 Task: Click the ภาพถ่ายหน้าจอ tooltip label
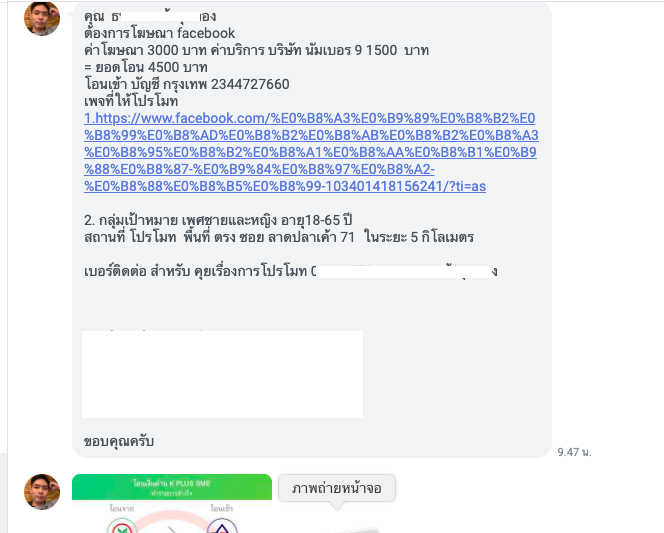point(337,488)
